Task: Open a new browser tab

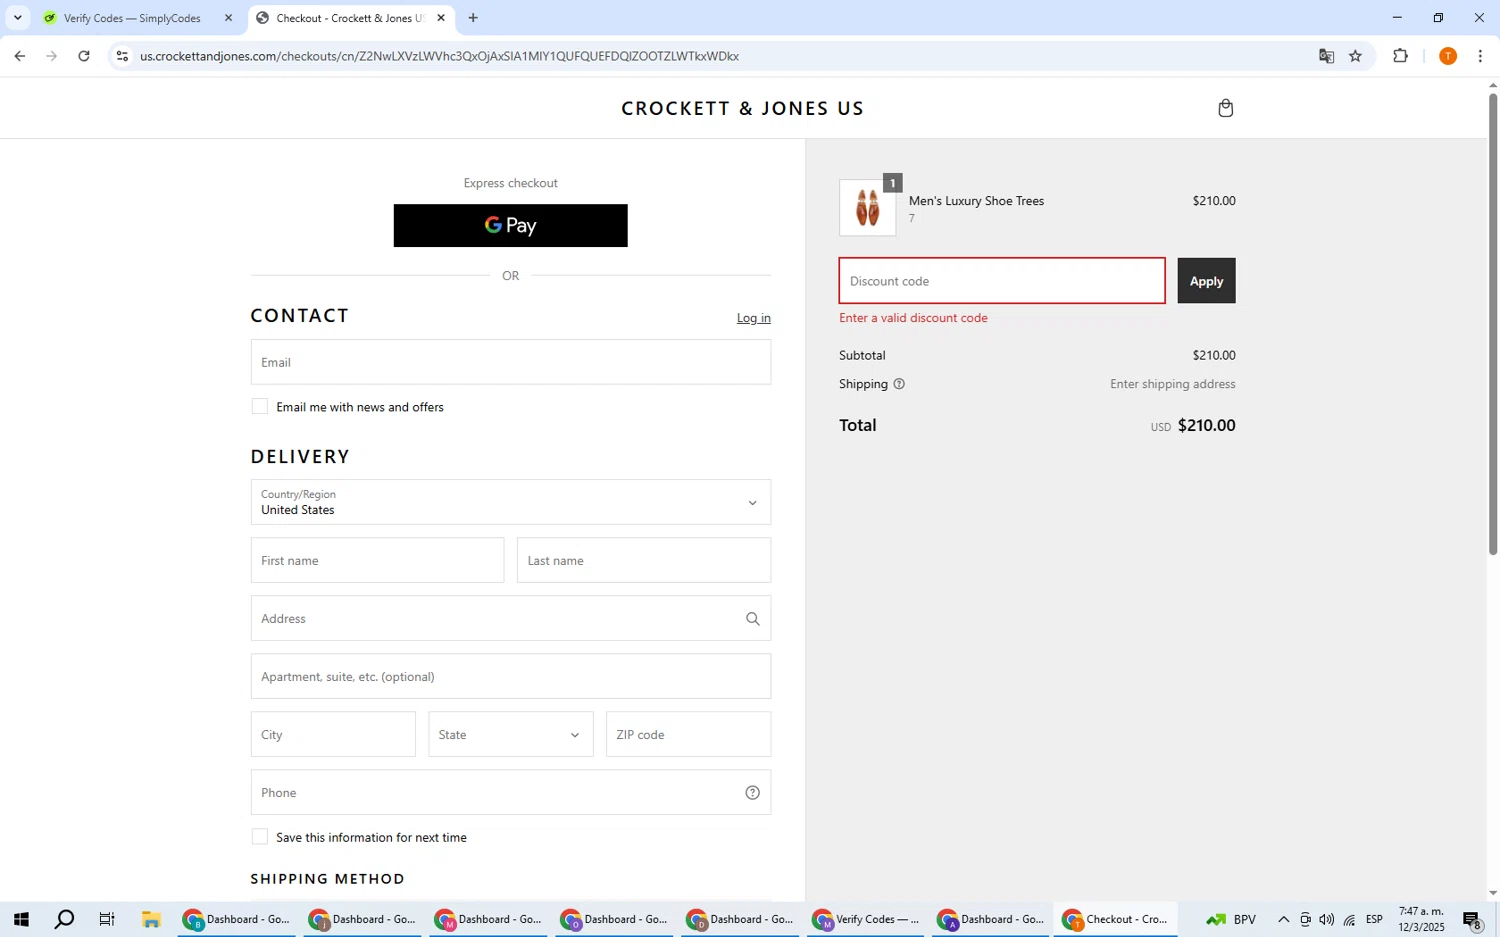Action: coord(473,18)
